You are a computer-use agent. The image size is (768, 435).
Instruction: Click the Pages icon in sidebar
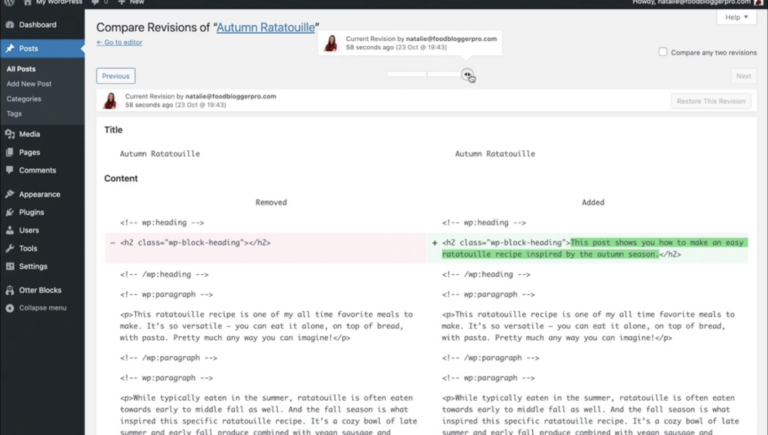coord(10,152)
